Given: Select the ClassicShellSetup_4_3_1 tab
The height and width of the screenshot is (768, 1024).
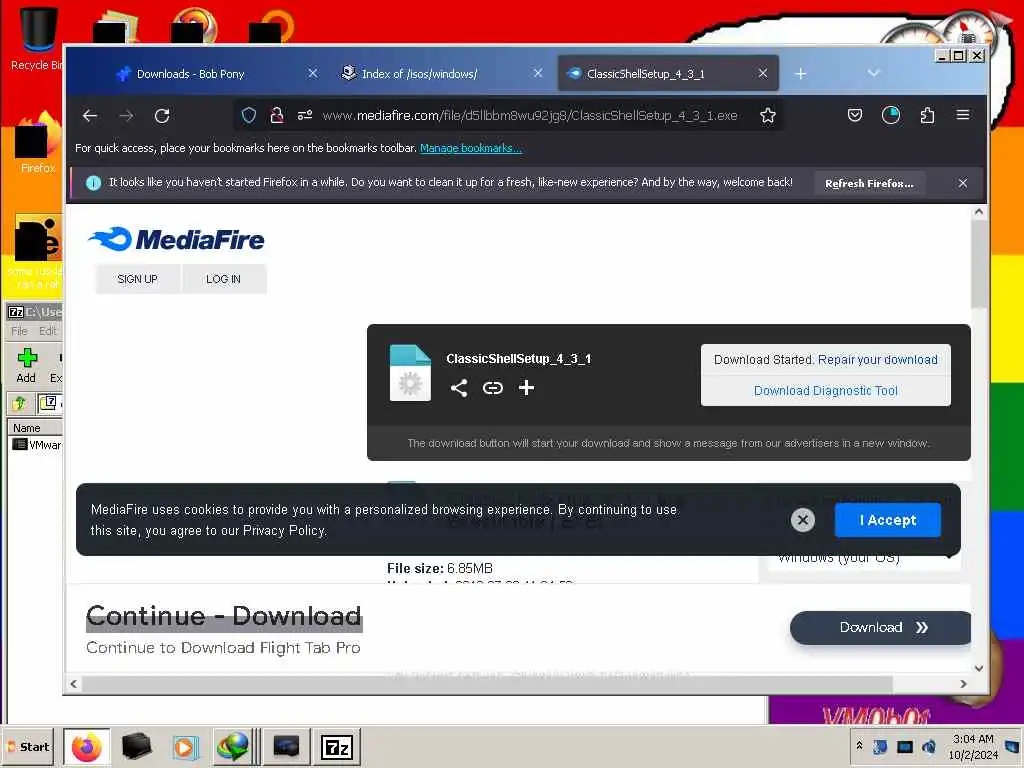Looking at the screenshot, I should tap(645, 74).
